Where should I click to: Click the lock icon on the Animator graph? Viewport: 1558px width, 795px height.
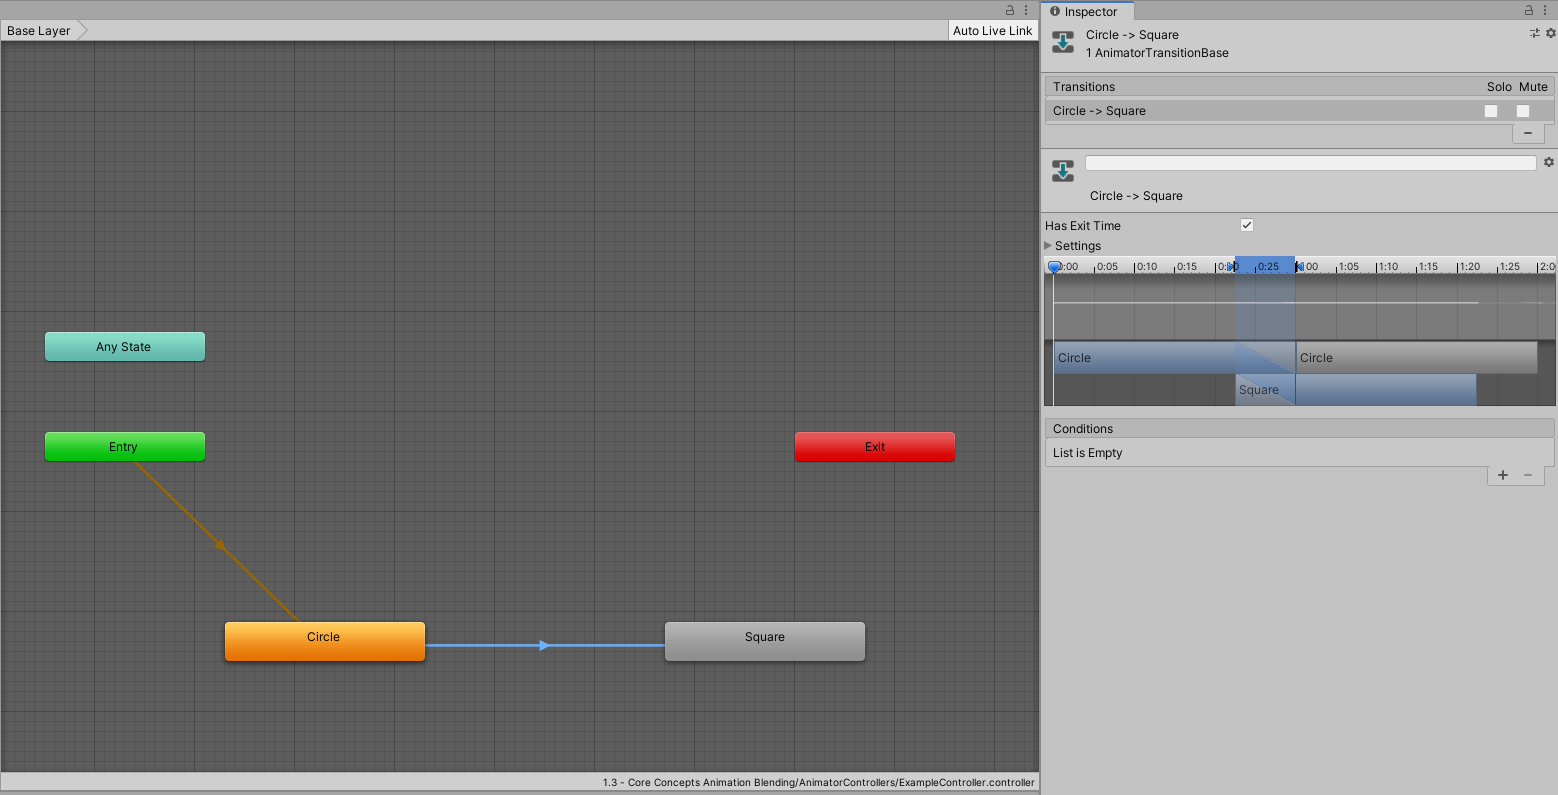[1010, 11]
